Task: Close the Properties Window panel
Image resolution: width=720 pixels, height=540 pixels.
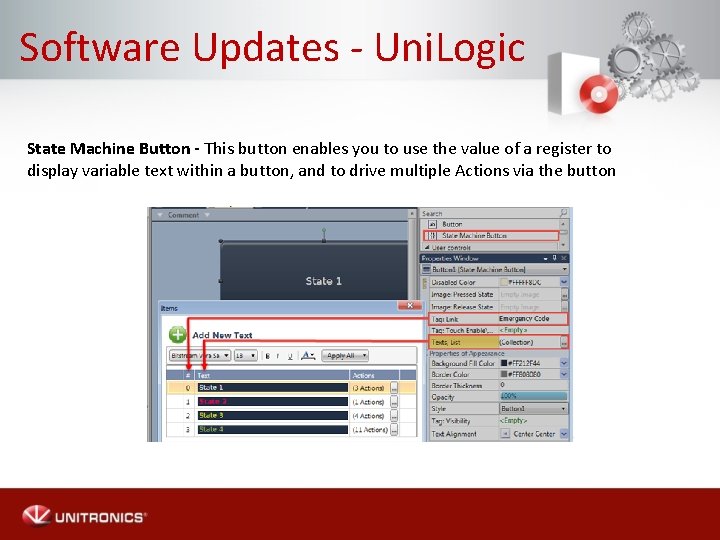Action: click(x=564, y=258)
